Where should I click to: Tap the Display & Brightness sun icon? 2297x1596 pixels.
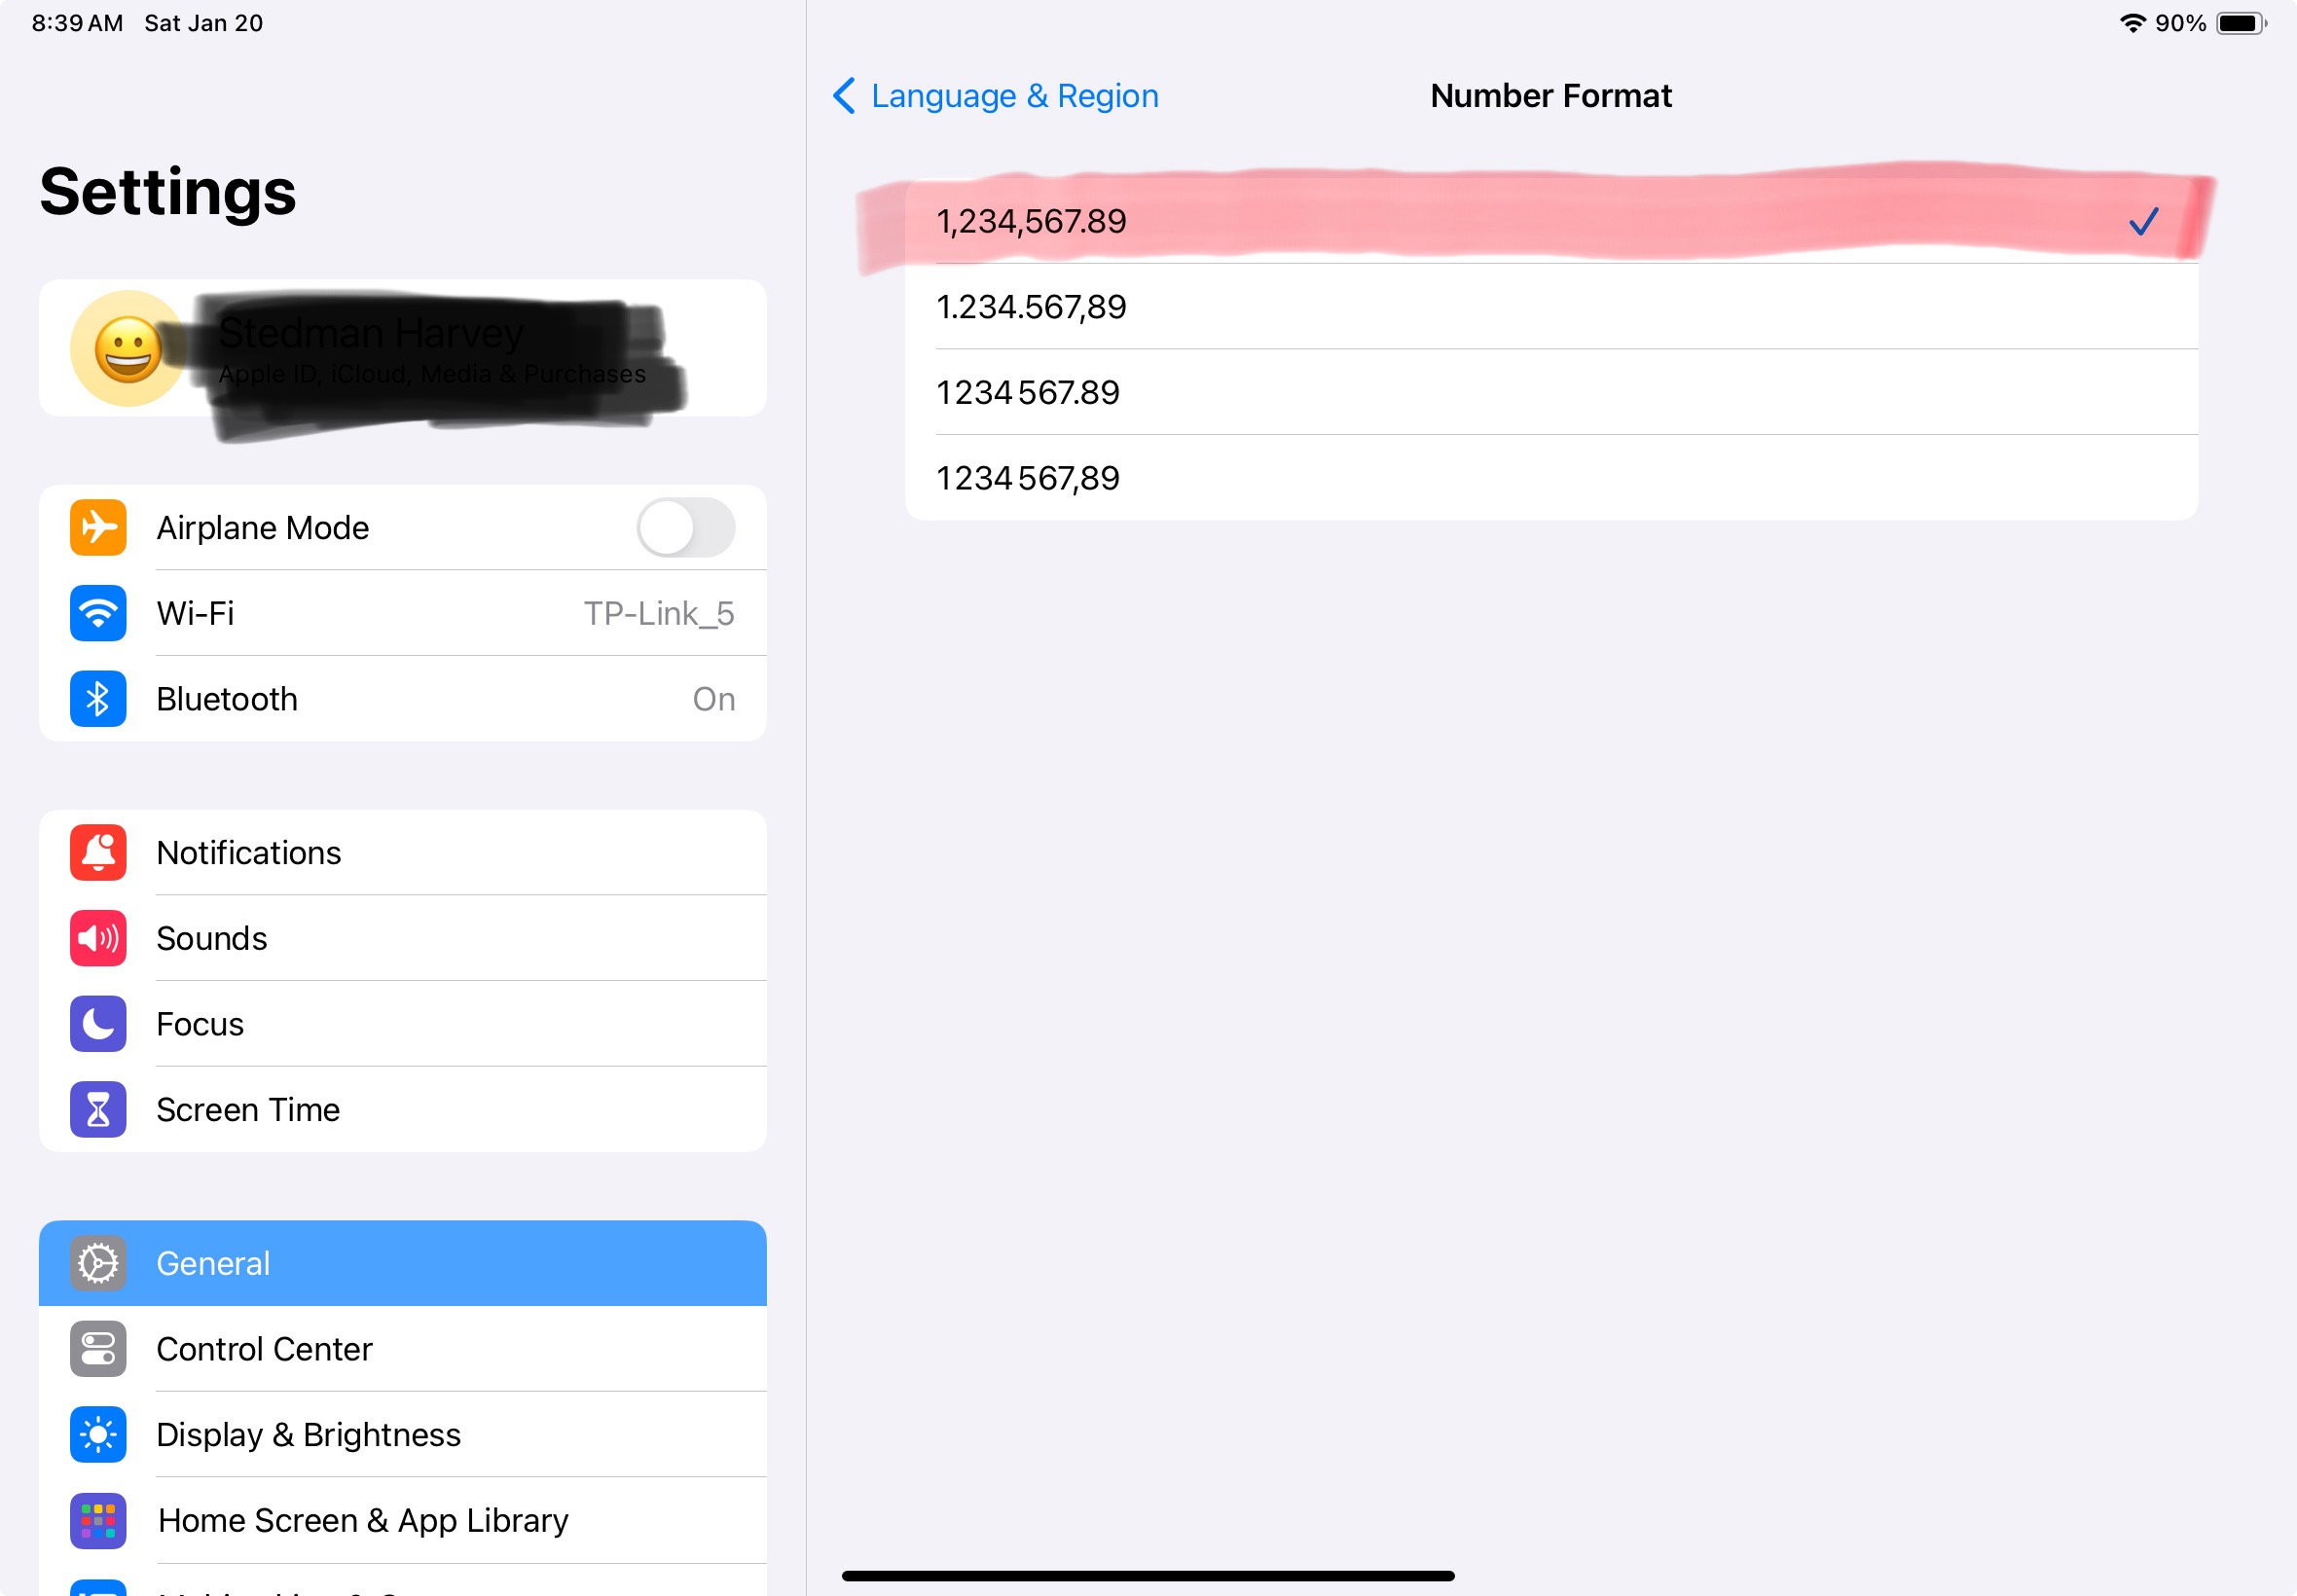pos(98,1435)
